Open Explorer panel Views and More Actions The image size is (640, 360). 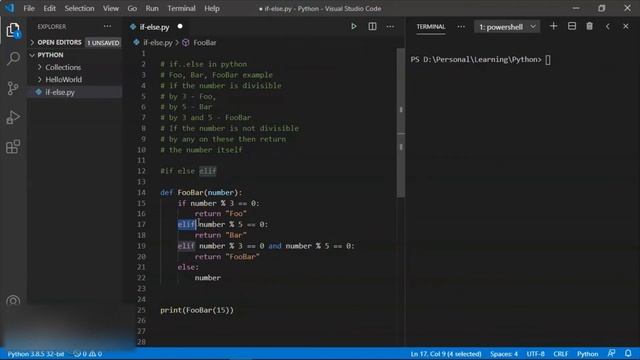pos(107,27)
